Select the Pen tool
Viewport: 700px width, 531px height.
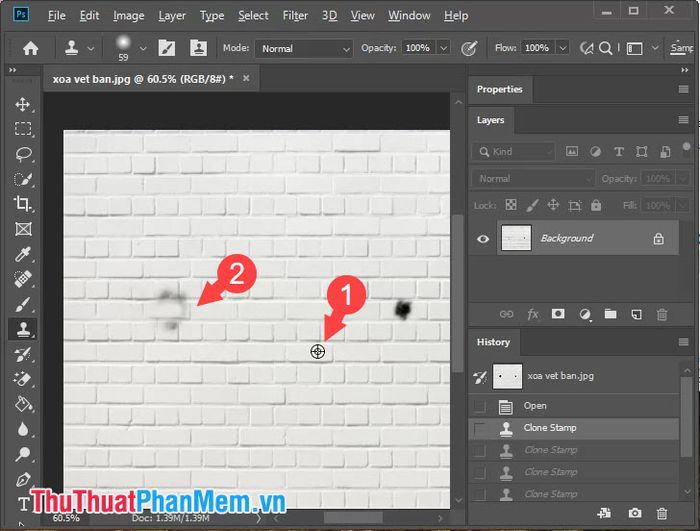(23, 480)
